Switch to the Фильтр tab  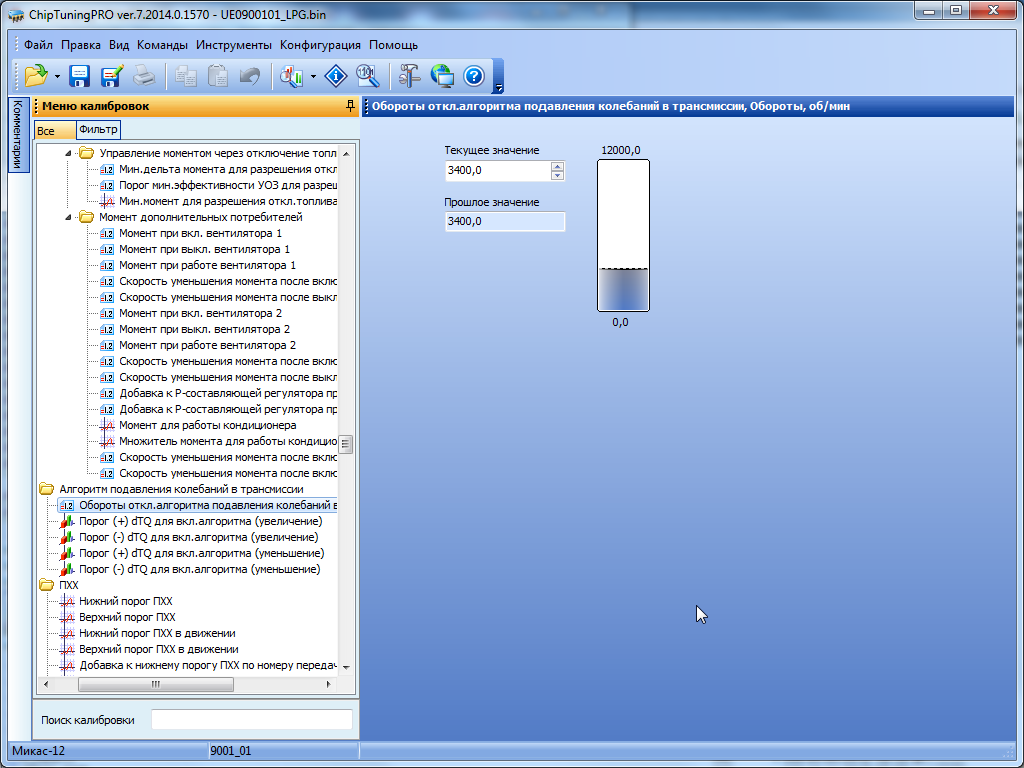[x=98, y=130]
